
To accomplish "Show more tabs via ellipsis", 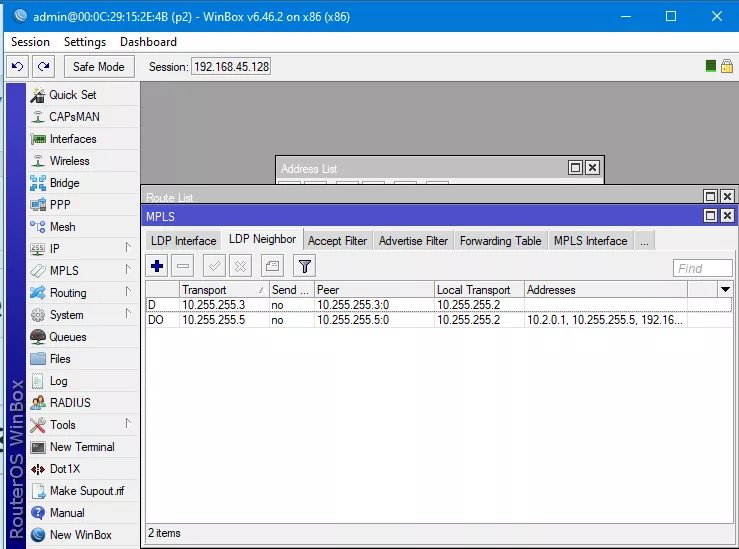I will 644,240.
